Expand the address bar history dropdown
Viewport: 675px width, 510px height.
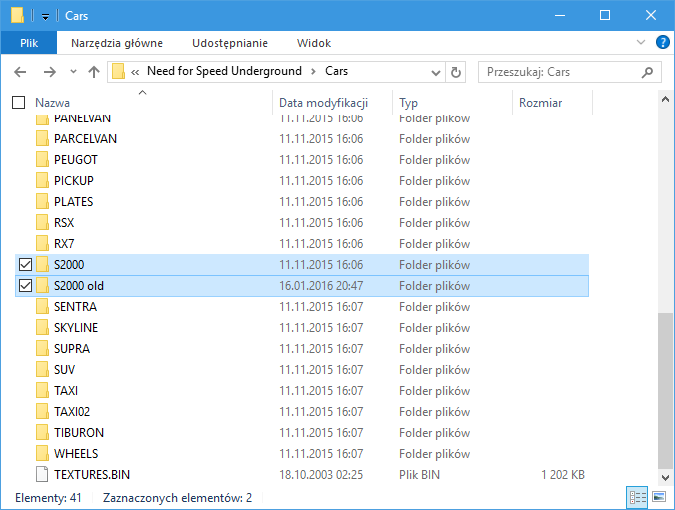[435, 72]
